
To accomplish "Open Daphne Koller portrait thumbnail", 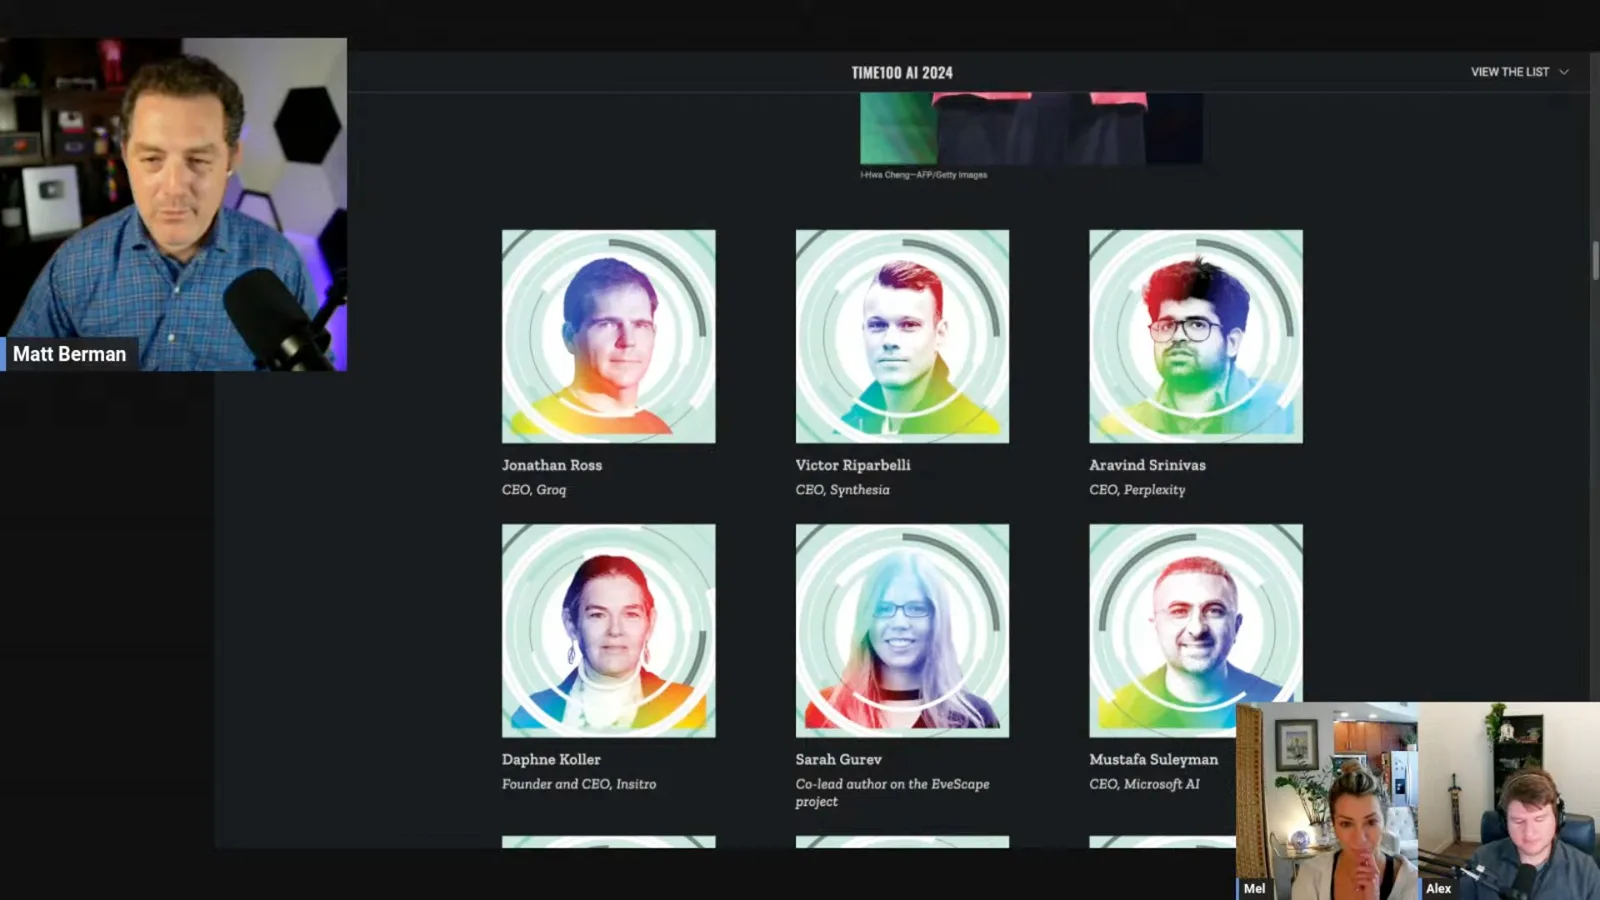I will (608, 630).
